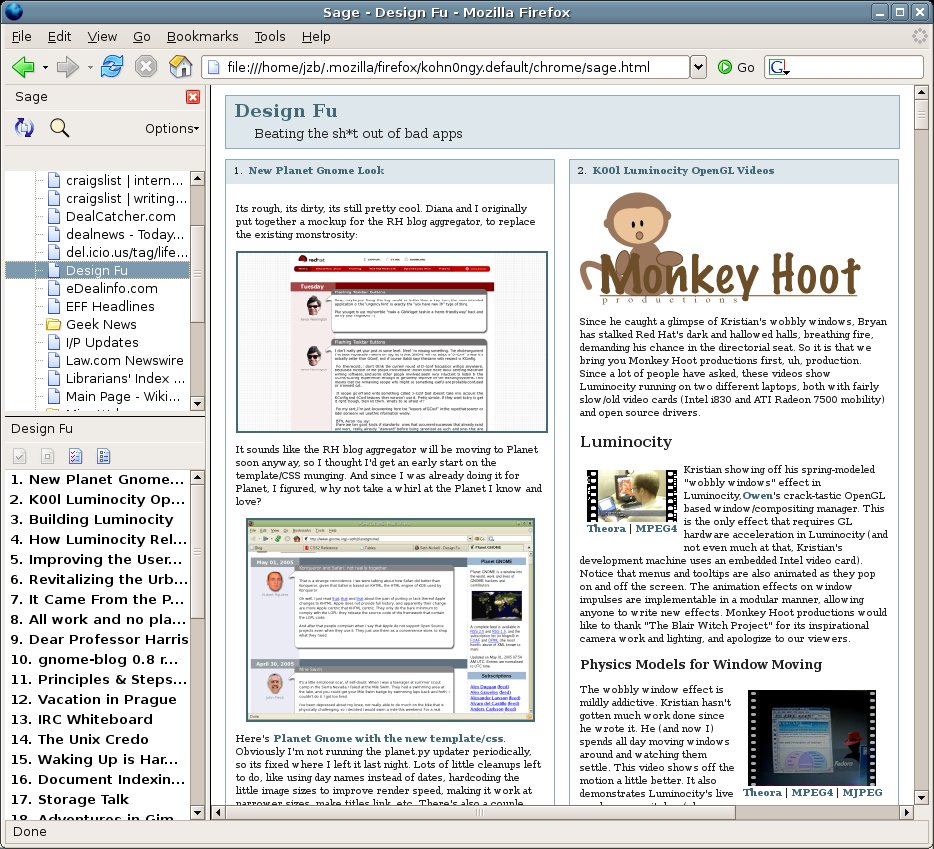Open the Help menu
934x849 pixels.
[316, 37]
